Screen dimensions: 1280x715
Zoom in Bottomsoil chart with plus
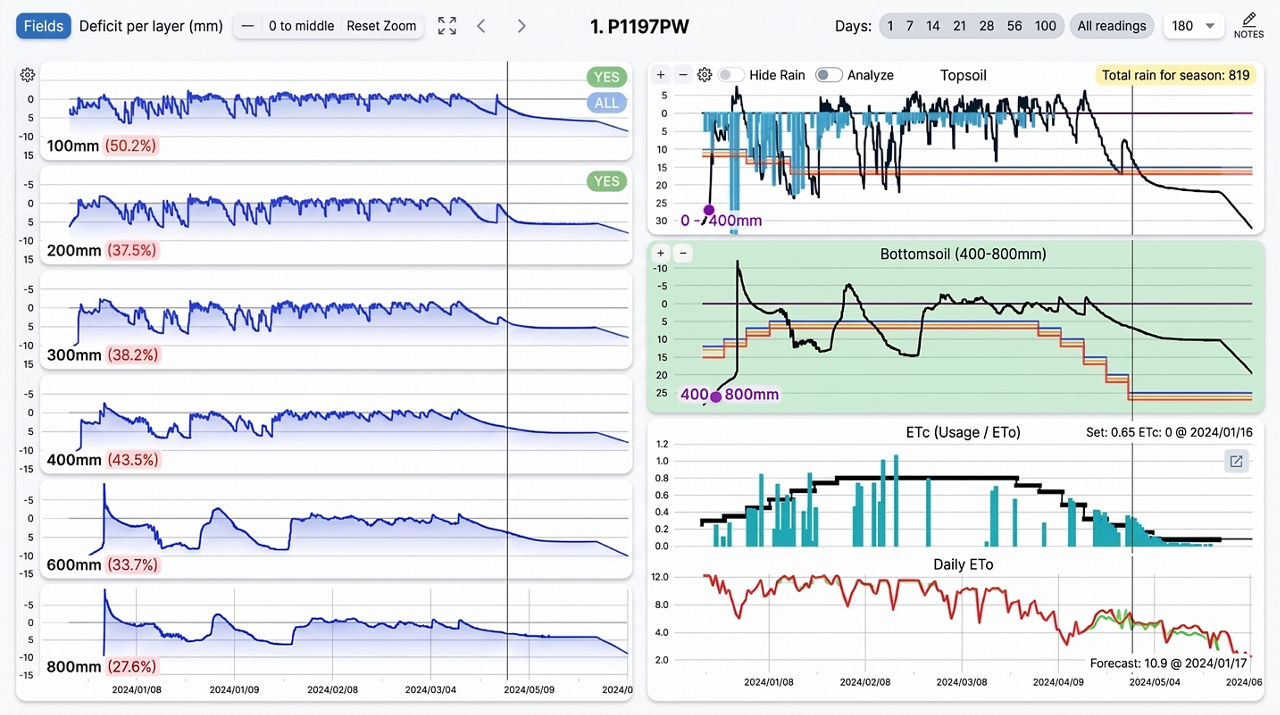[661, 253]
